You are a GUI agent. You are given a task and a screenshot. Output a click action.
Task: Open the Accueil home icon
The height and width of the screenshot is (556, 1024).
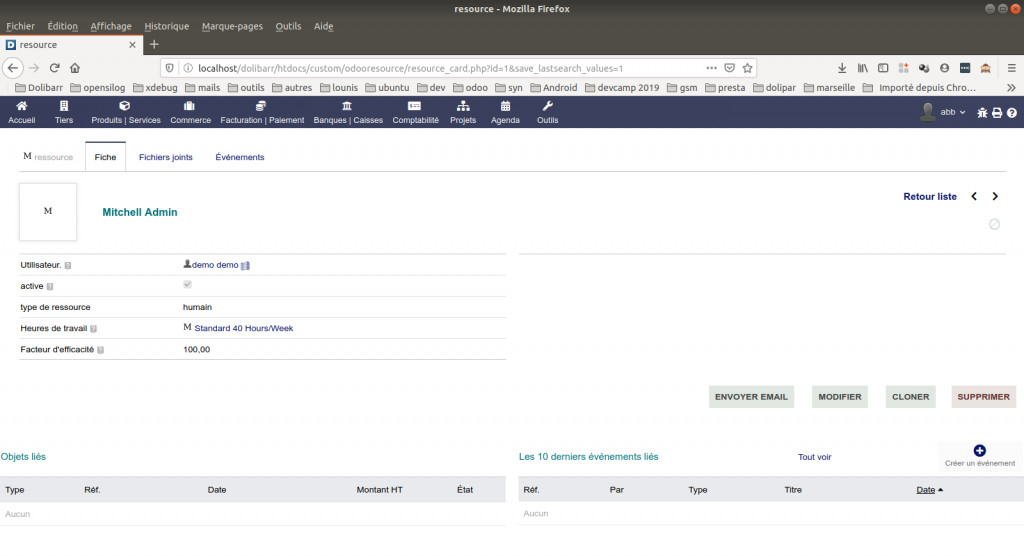pyautogui.click(x=22, y=106)
